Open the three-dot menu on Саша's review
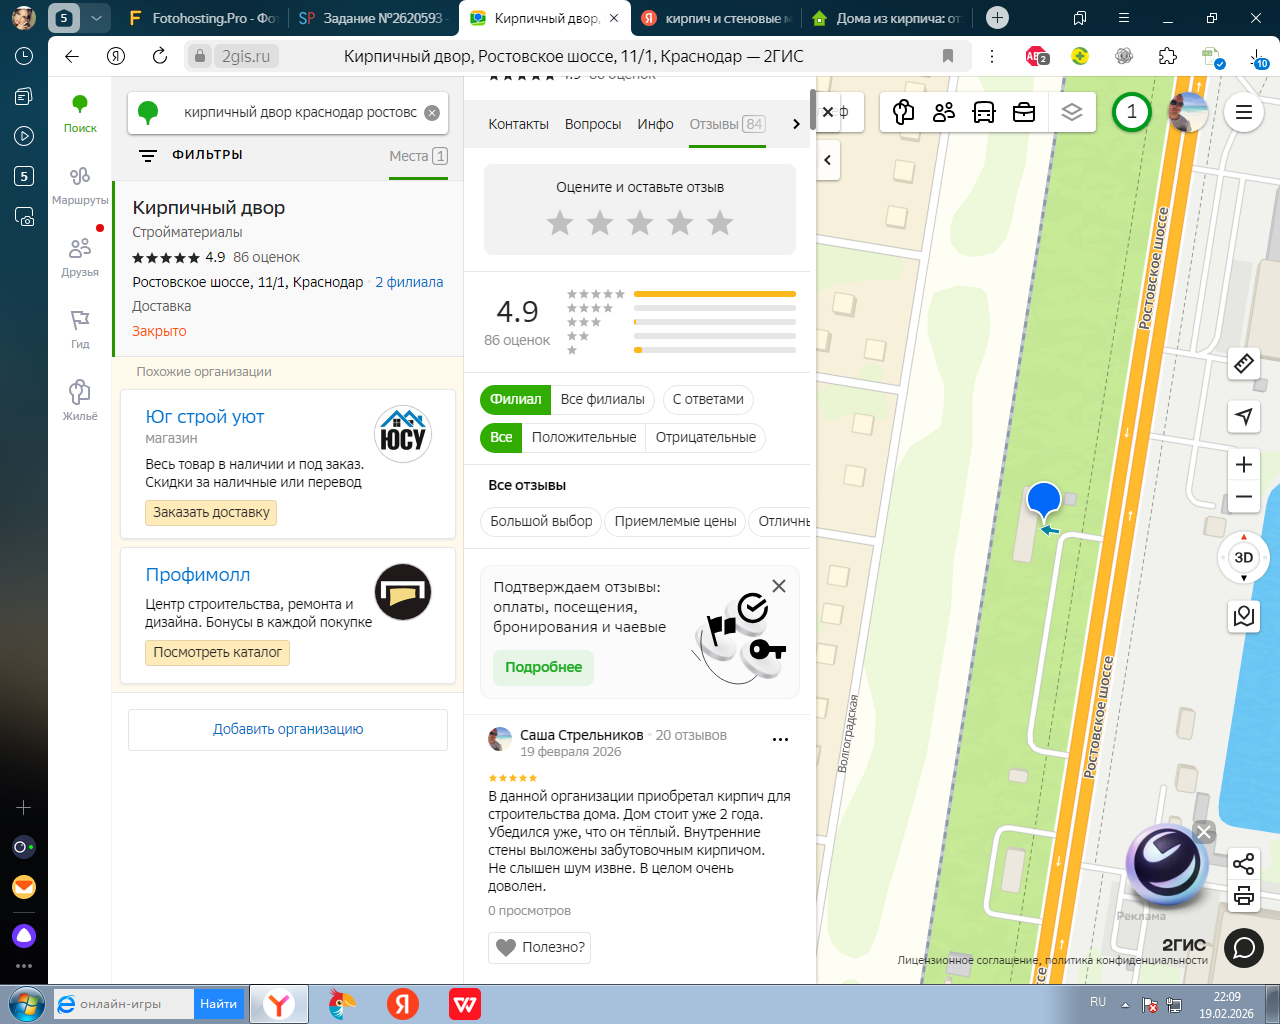 (x=781, y=740)
